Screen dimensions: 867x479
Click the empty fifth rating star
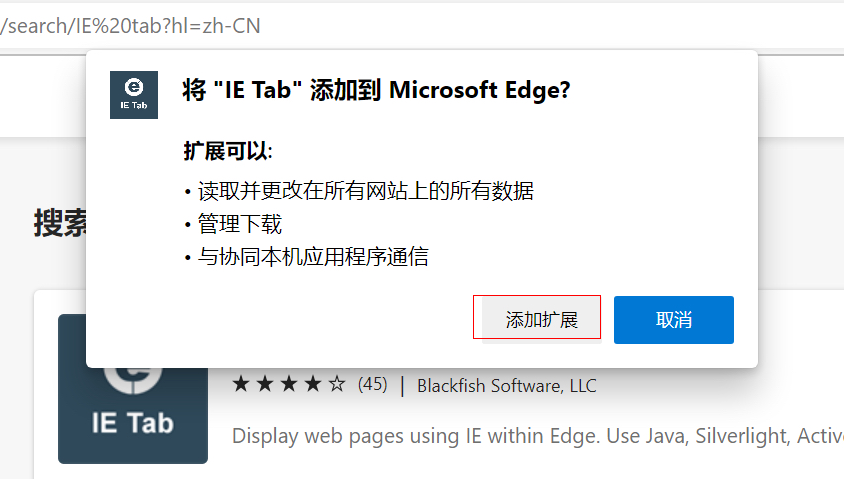(337, 385)
